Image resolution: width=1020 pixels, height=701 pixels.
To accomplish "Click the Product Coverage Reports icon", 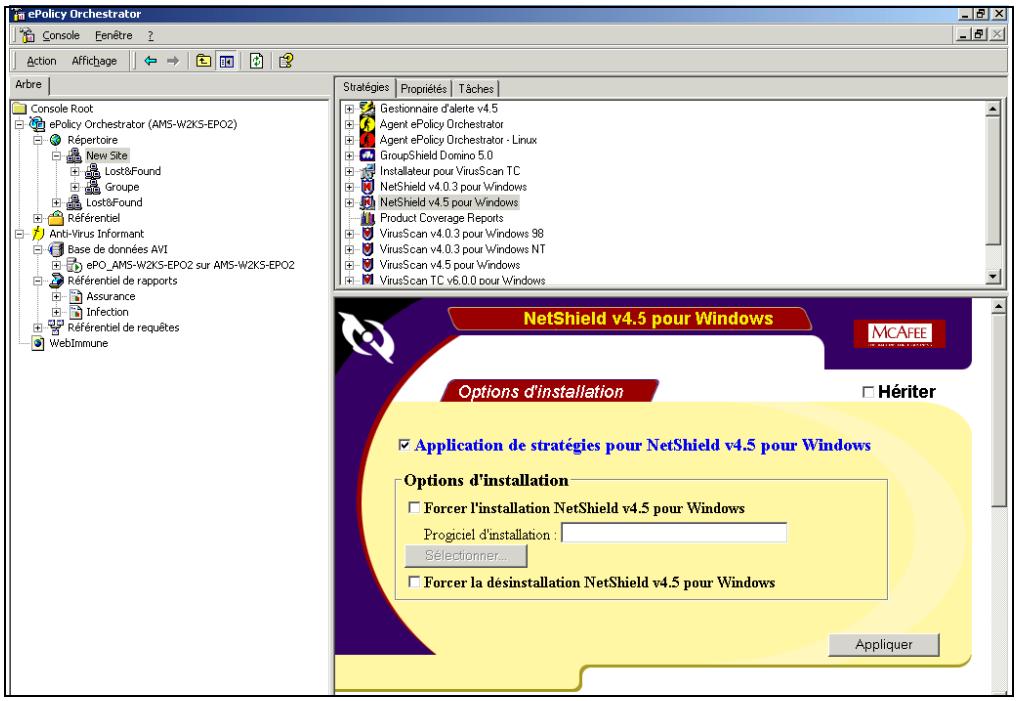I will tap(368, 218).
